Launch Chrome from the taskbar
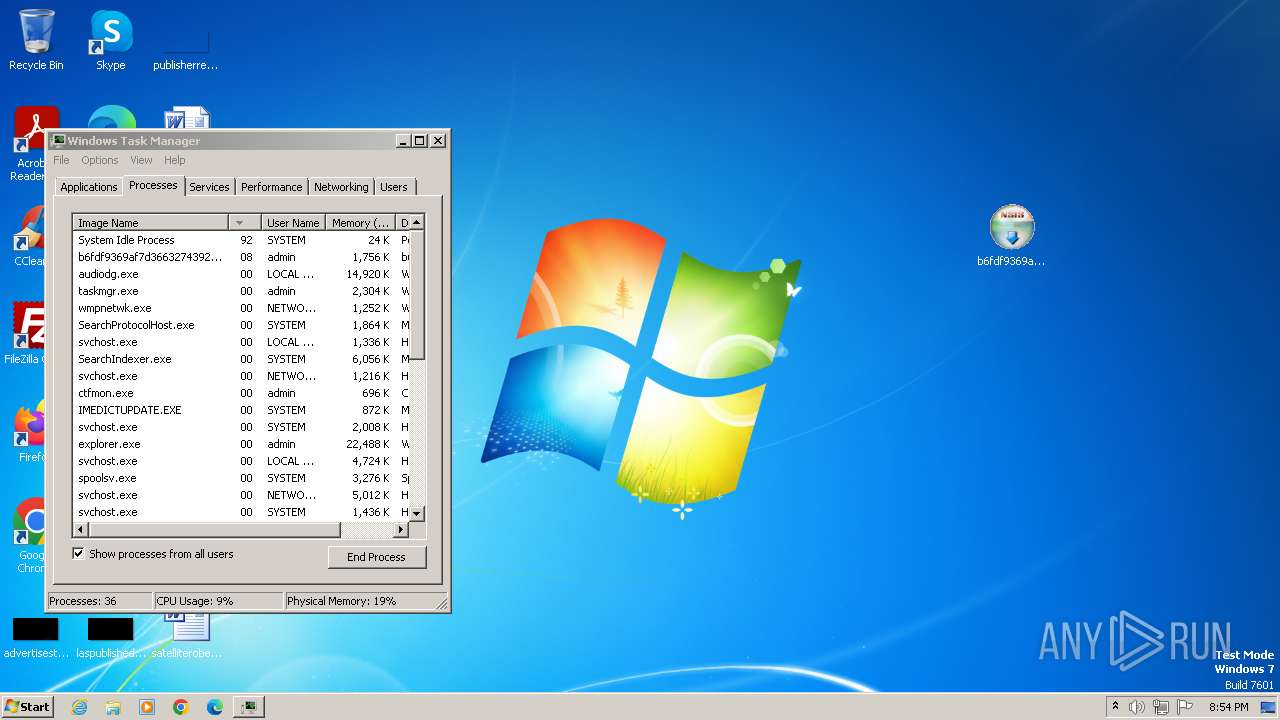 click(181, 707)
